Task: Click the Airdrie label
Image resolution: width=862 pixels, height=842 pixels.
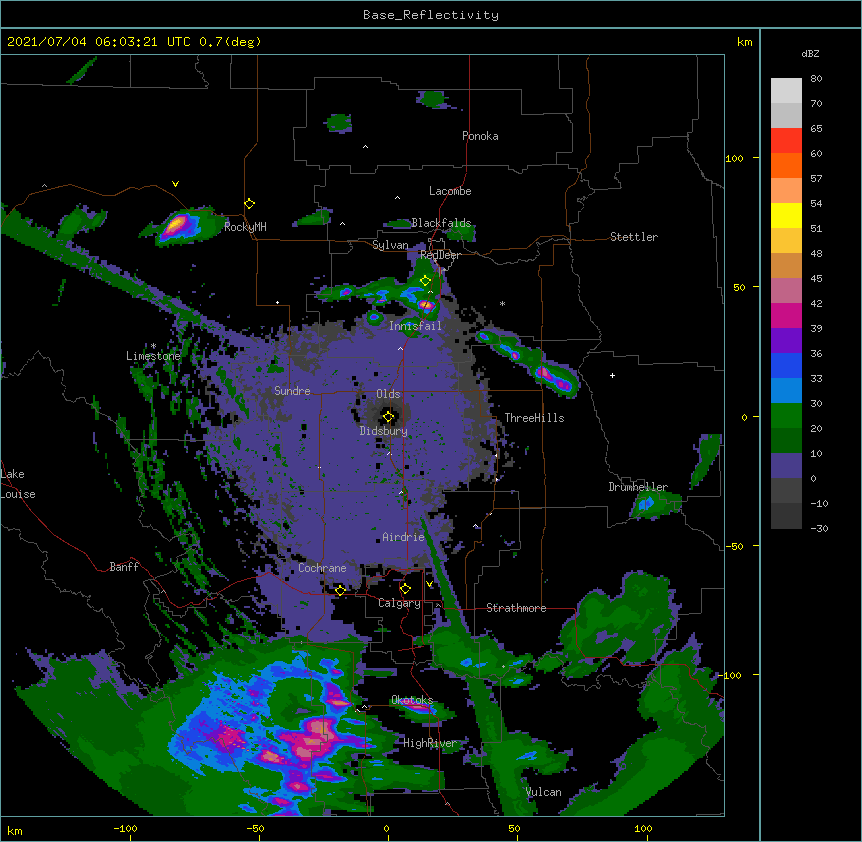Action: click(403, 537)
